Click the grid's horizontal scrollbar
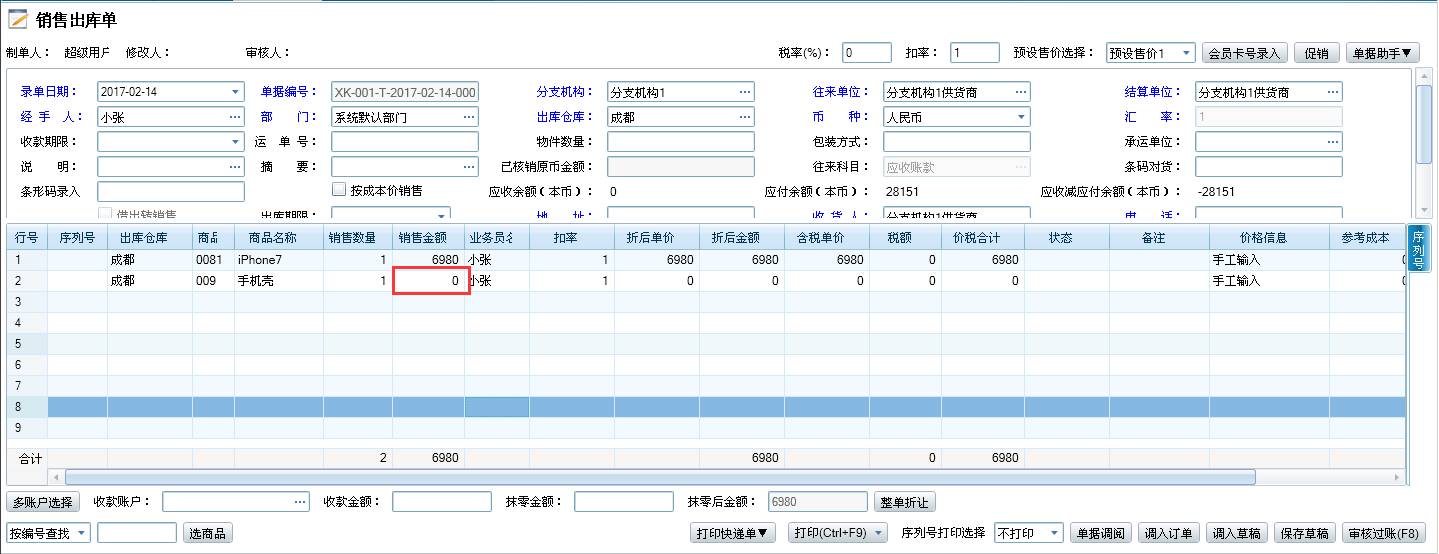This screenshot has height=554, width=1439. (660, 477)
